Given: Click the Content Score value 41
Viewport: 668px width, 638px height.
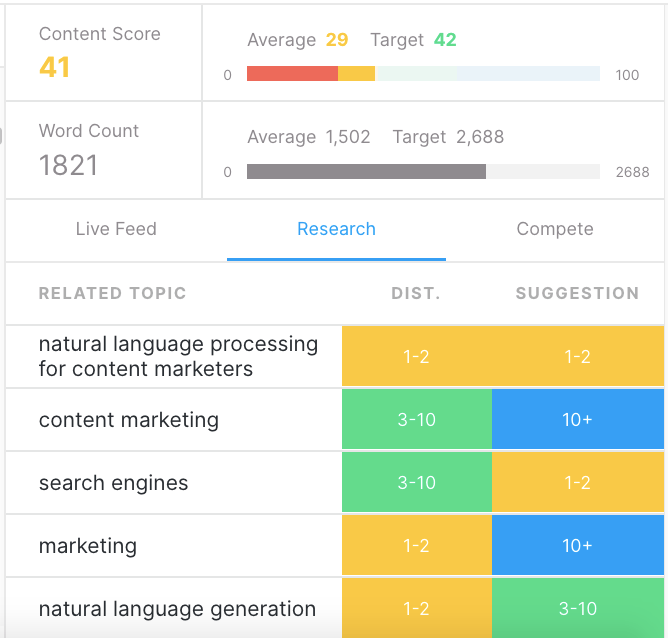Looking at the screenshot, I should point(54,67).
